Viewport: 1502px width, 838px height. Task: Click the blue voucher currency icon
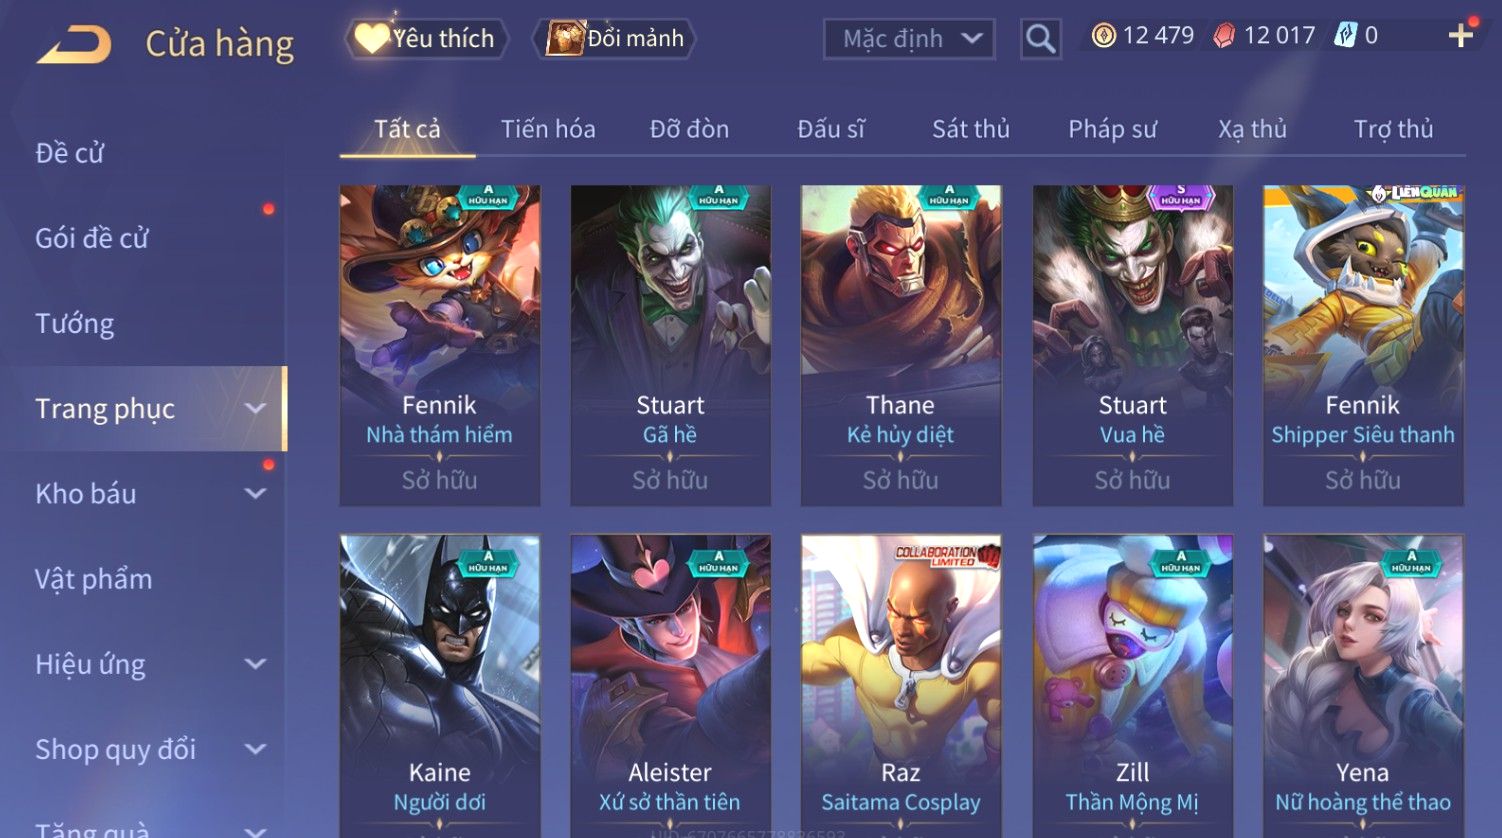click(x=1345, y=36)
